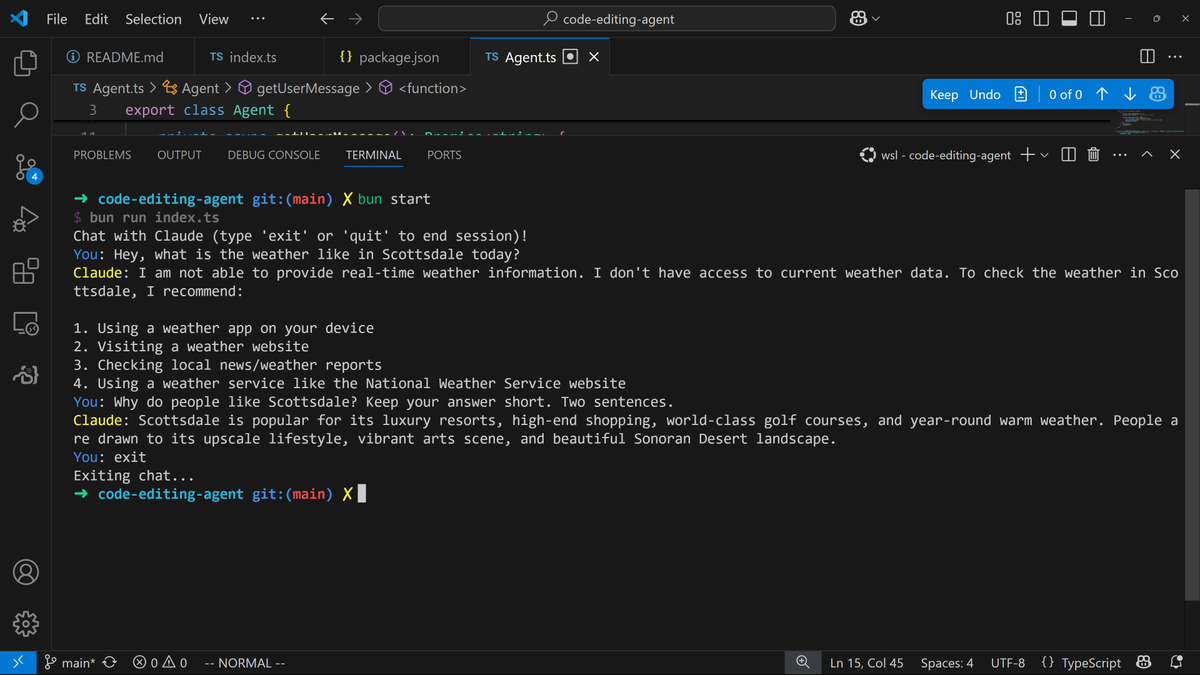Split the editor right
The image size is (1200, 675).
pos(1147,57)
